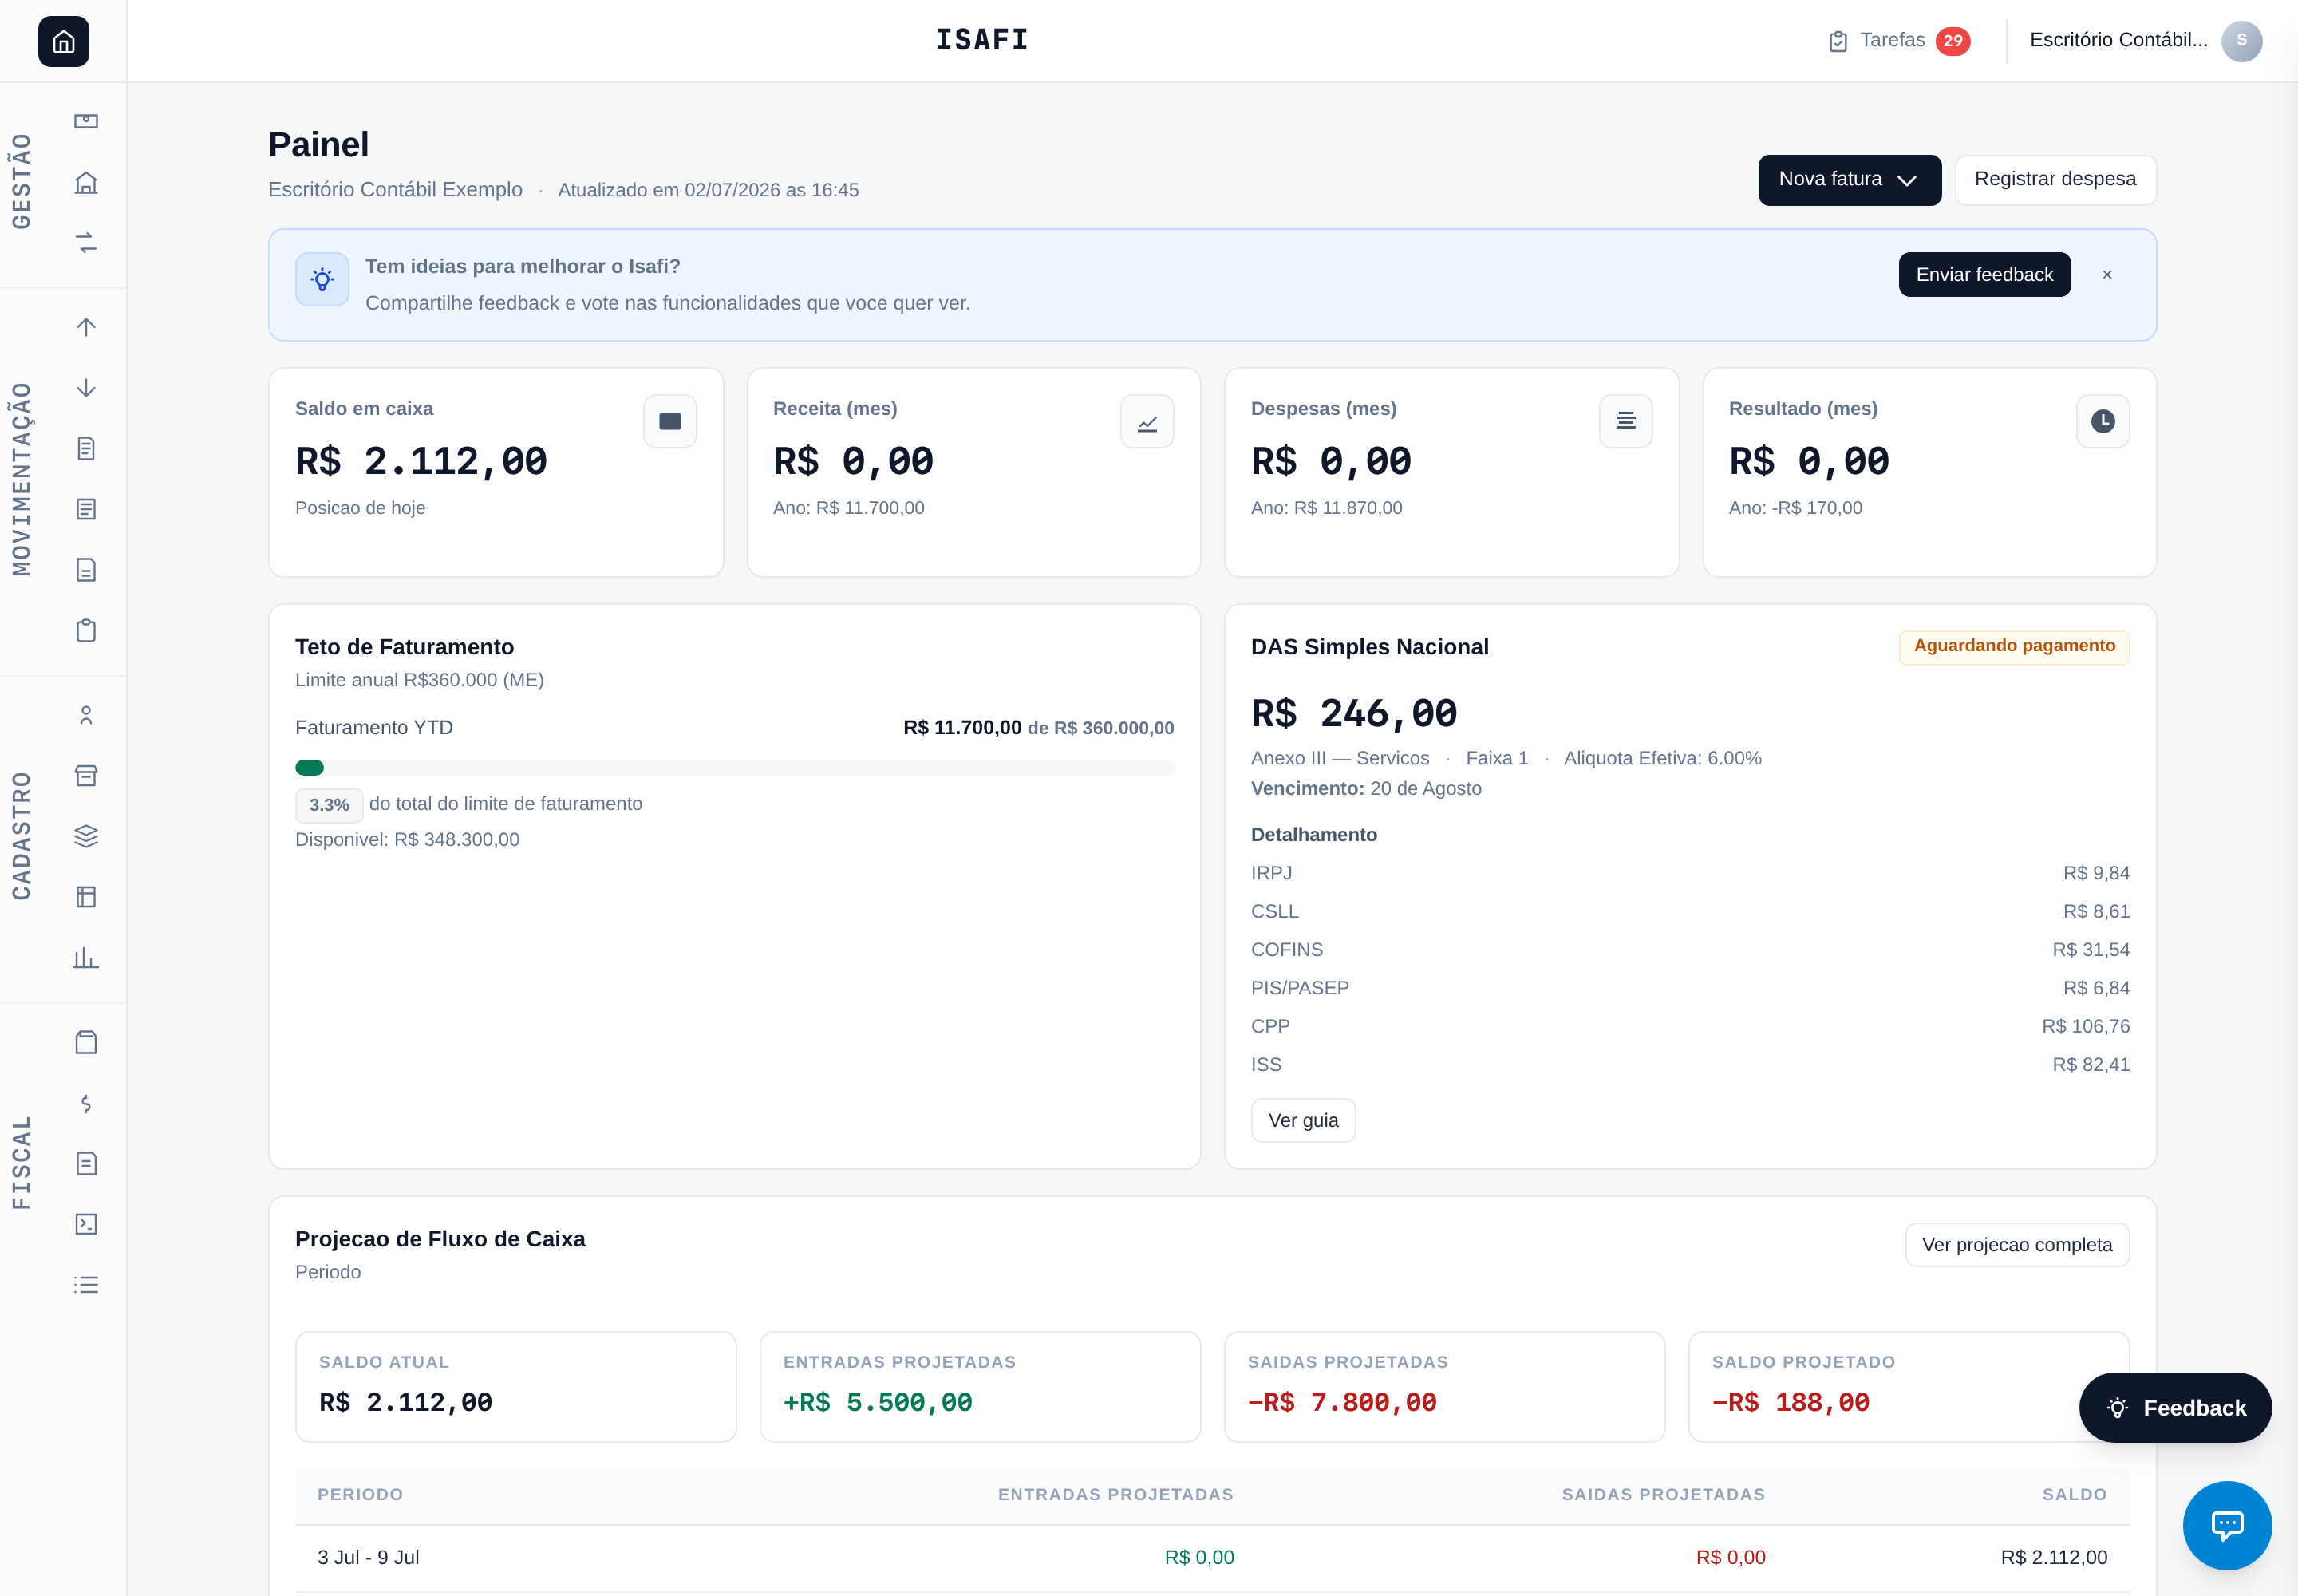The image size is (2298, 1596).
Task: Click Disponivel: R$ 348.300,00 text
Action: (407, 840)
